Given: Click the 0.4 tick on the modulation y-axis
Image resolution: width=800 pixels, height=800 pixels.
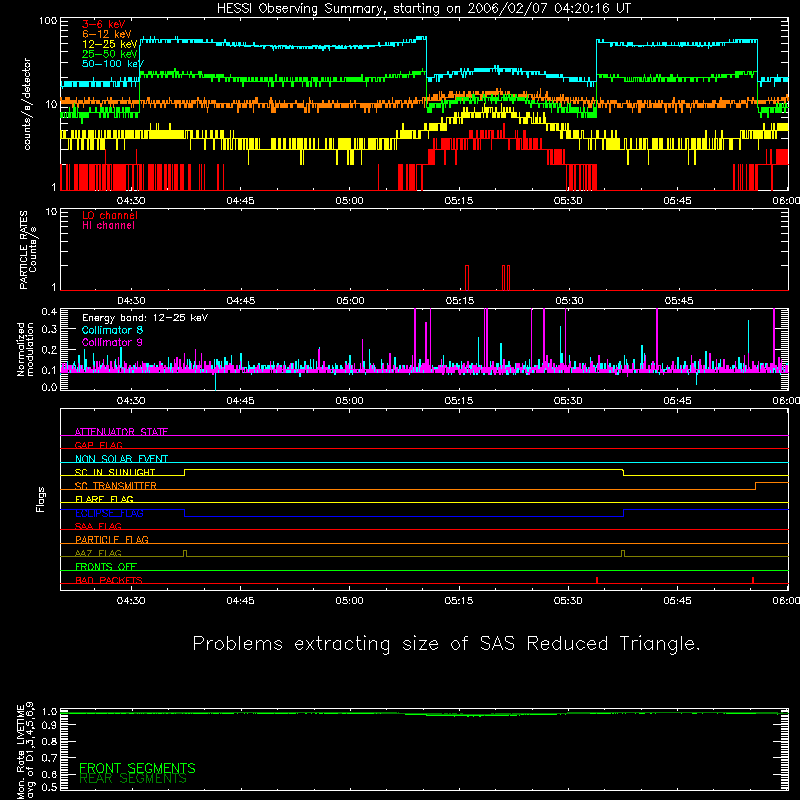Looking at the screenshot, I should coord(49,312).
